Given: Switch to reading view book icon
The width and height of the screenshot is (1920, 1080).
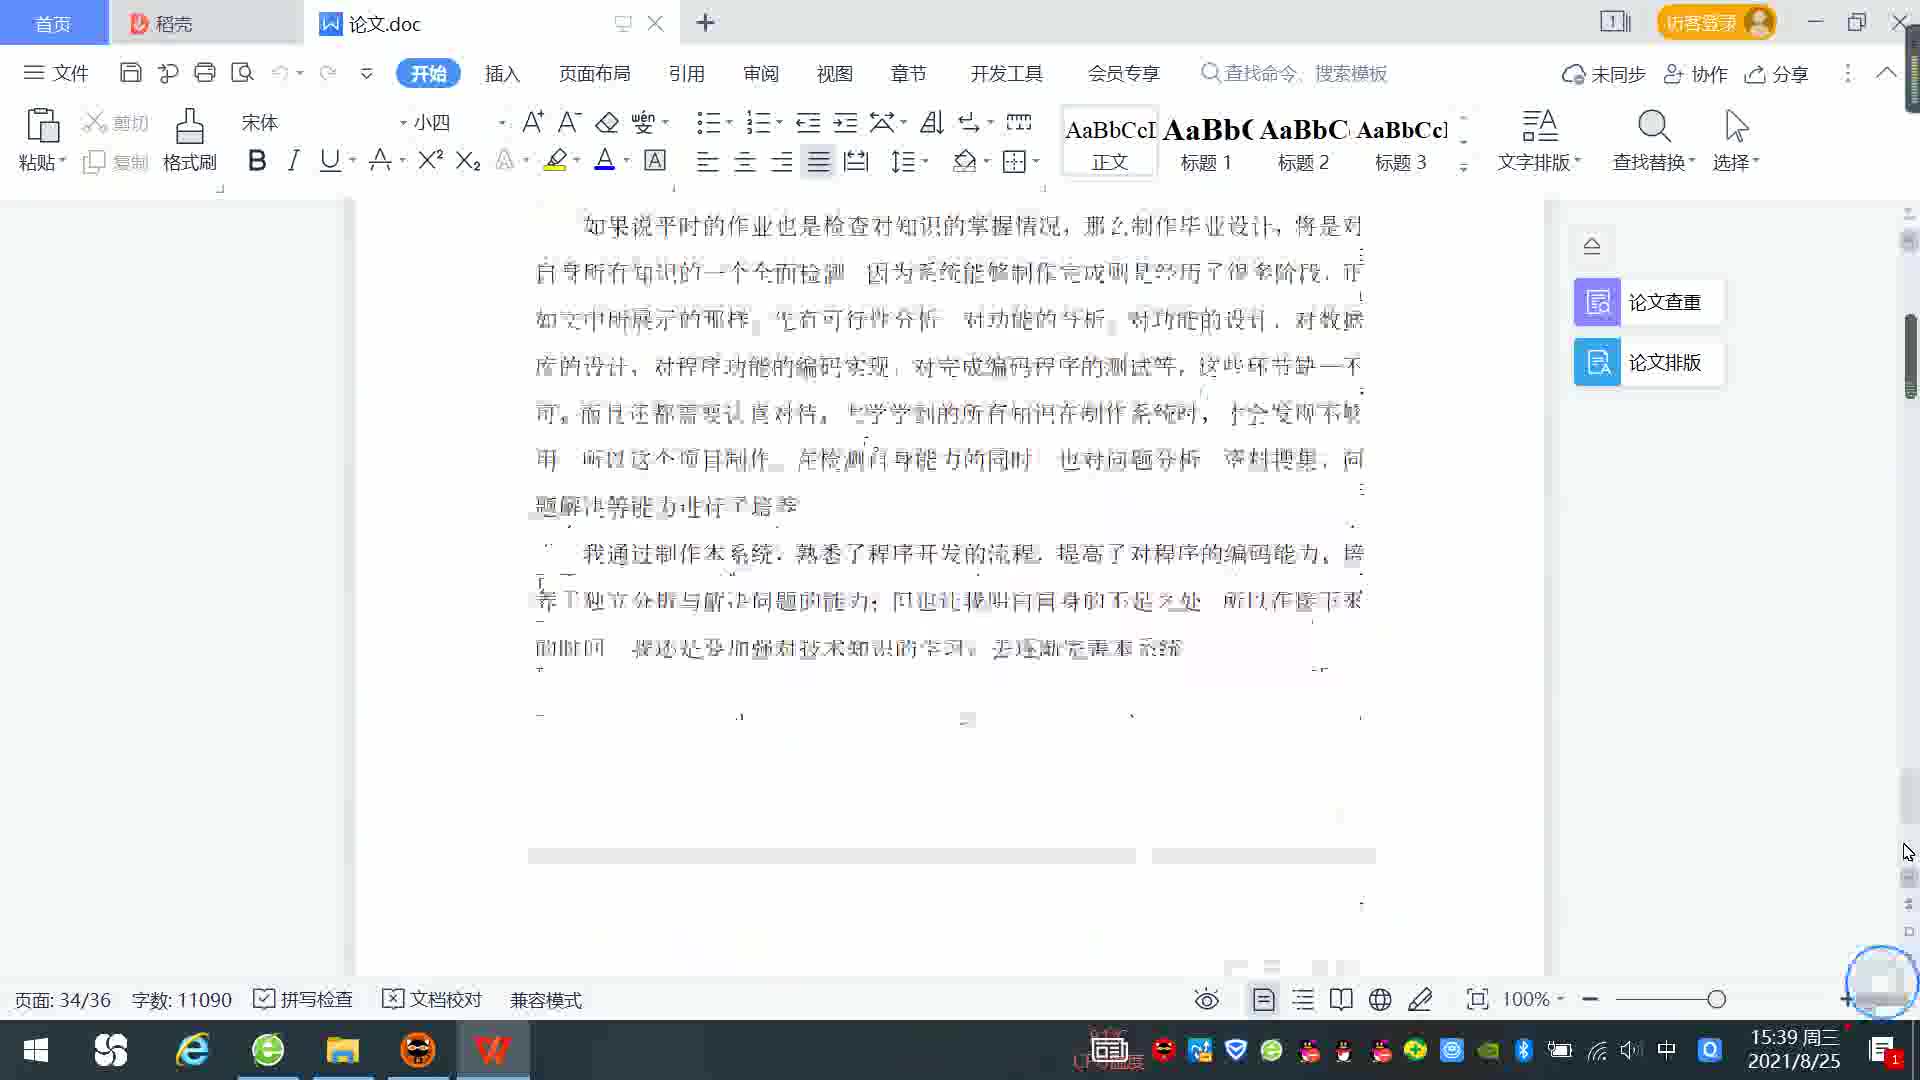Looking at the screenshot, I should pyautogui.click(x=1341, y=999).
